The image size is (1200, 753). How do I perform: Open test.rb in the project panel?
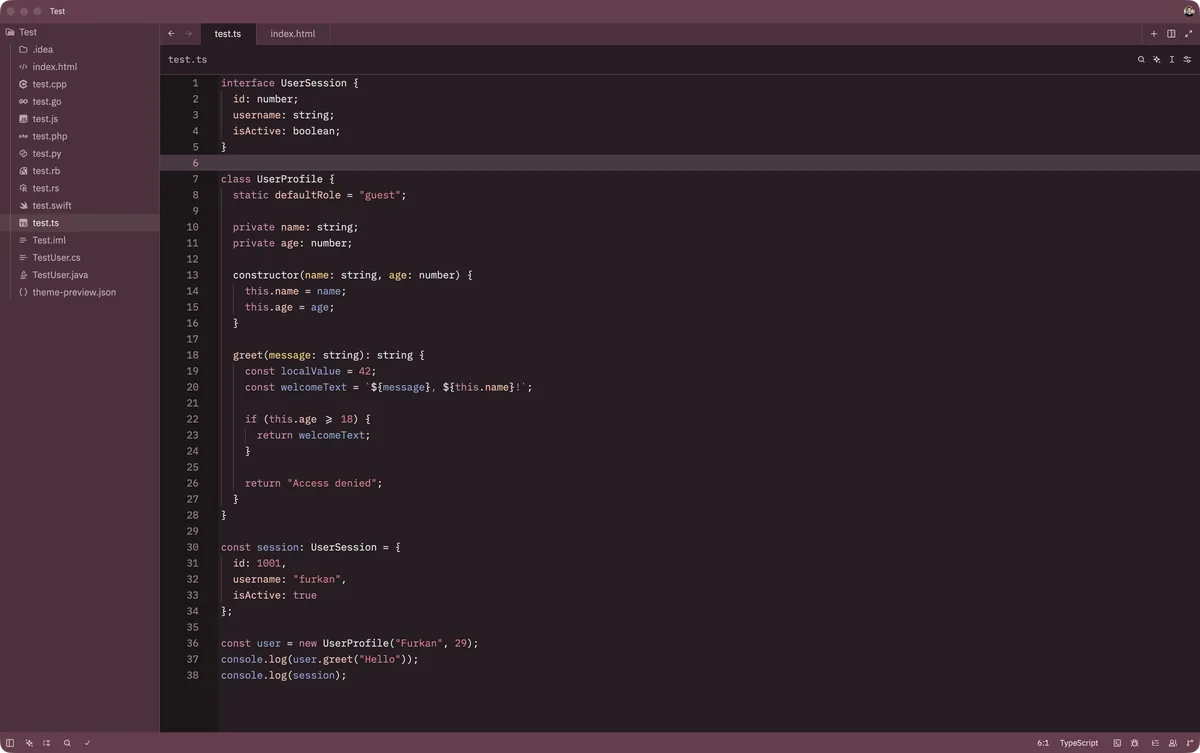pos(80,171)
